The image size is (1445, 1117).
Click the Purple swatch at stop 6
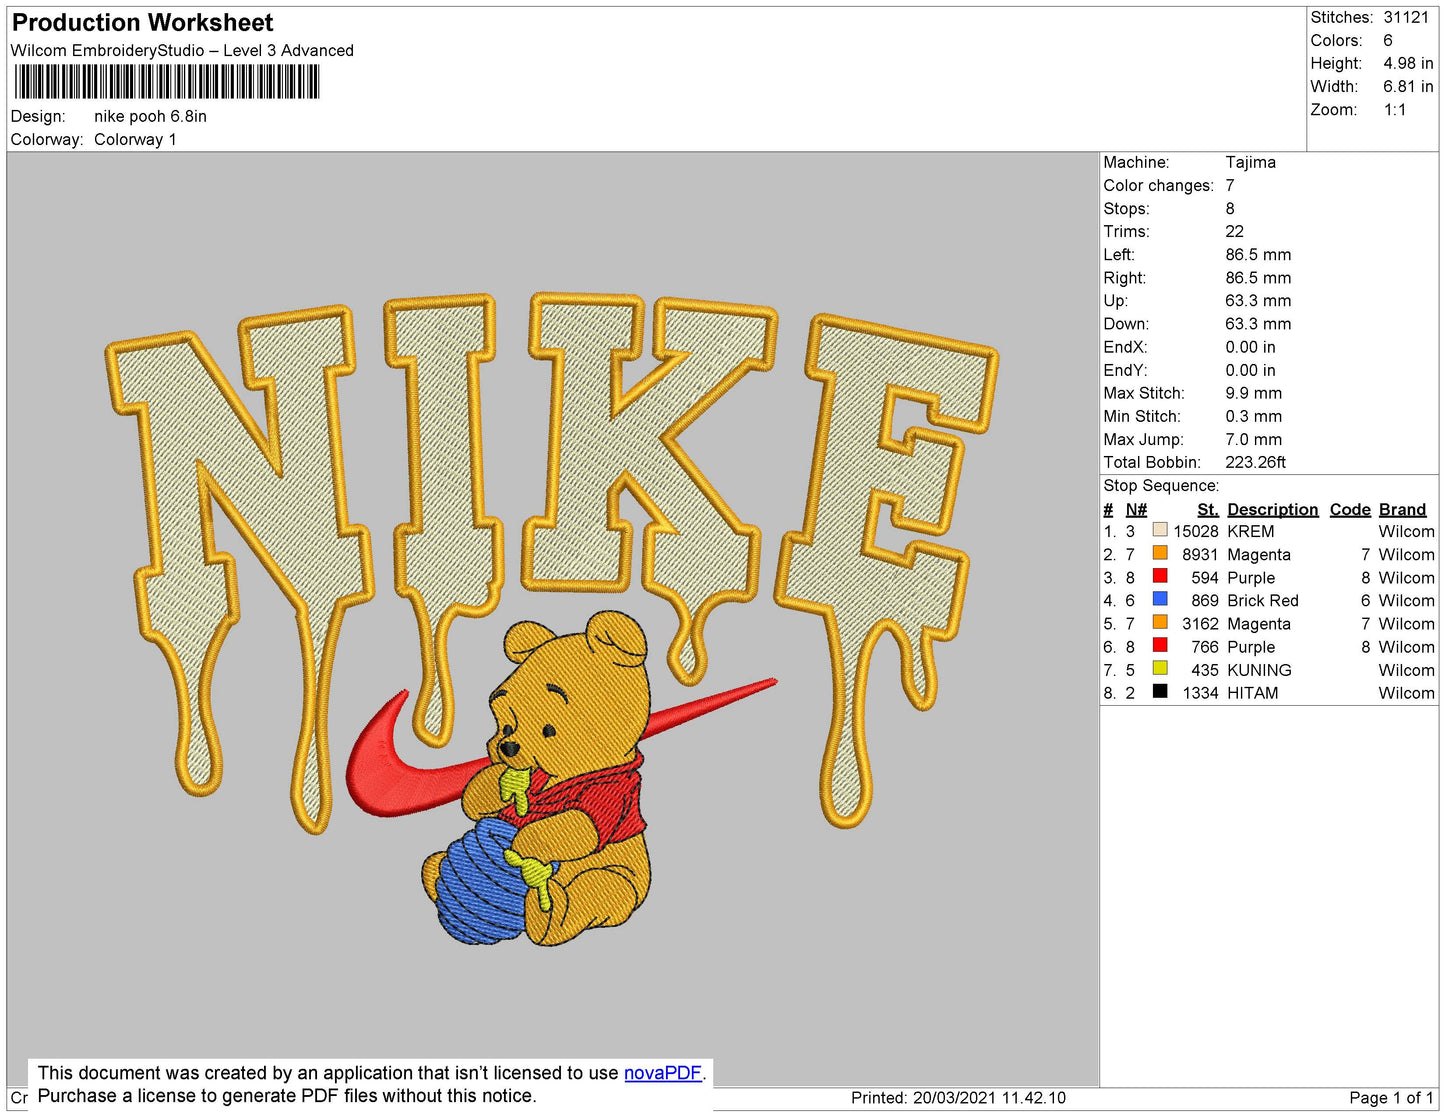point(1160,646)
